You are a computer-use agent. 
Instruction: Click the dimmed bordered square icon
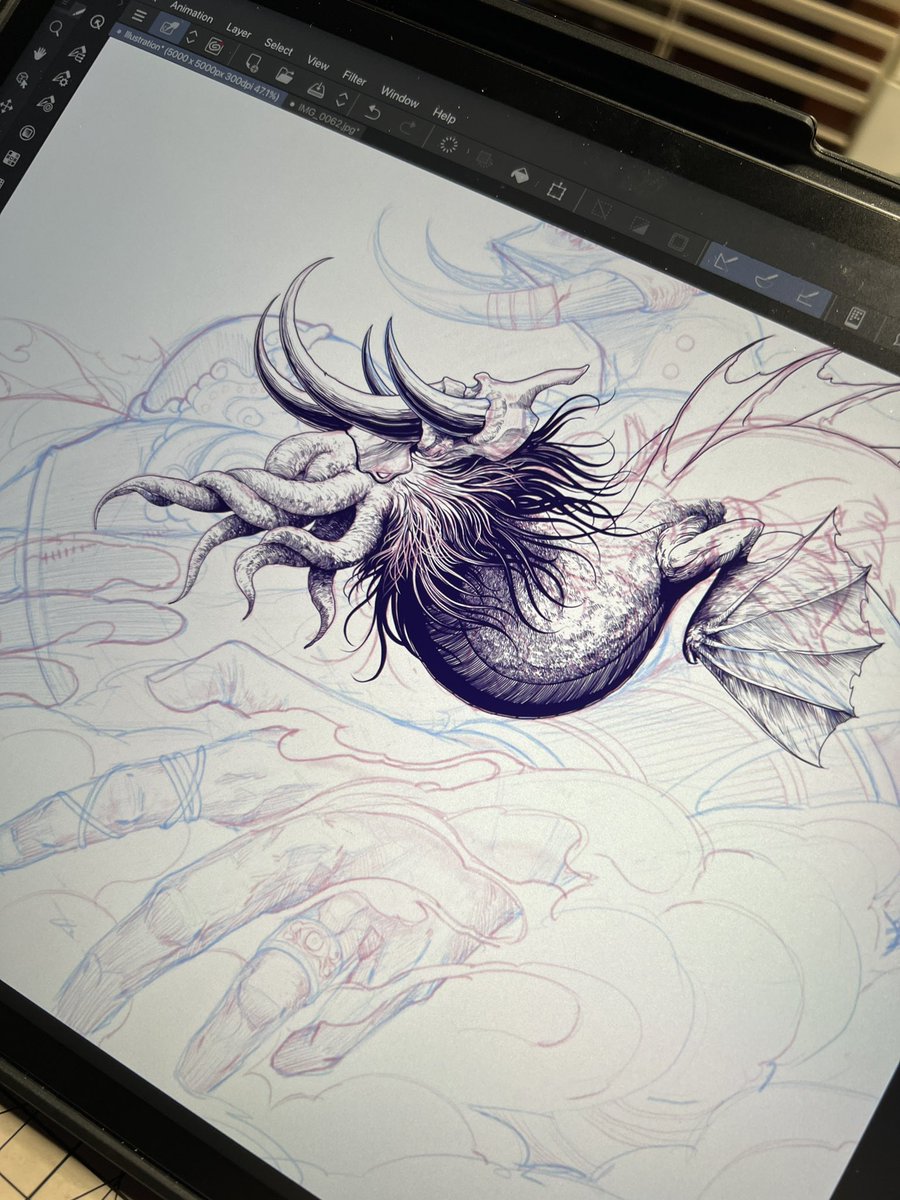tap(677, 242)
